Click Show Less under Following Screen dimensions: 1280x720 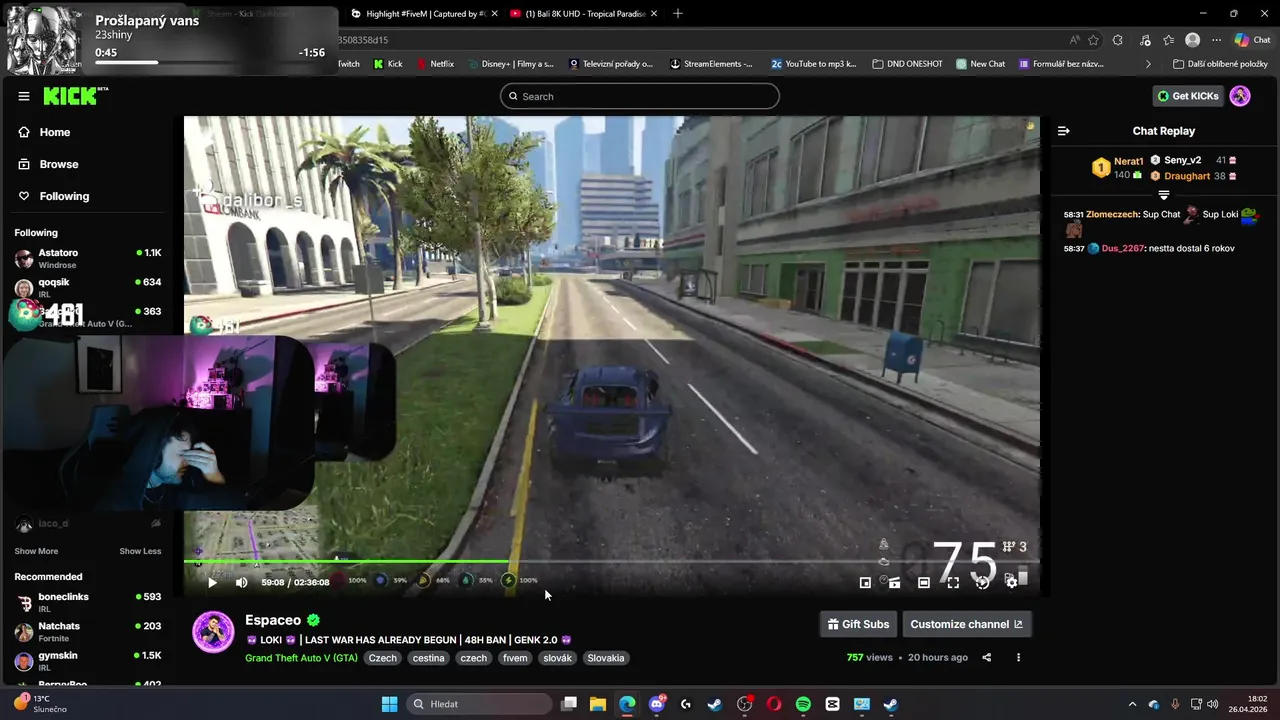click(x=140, y=551)
